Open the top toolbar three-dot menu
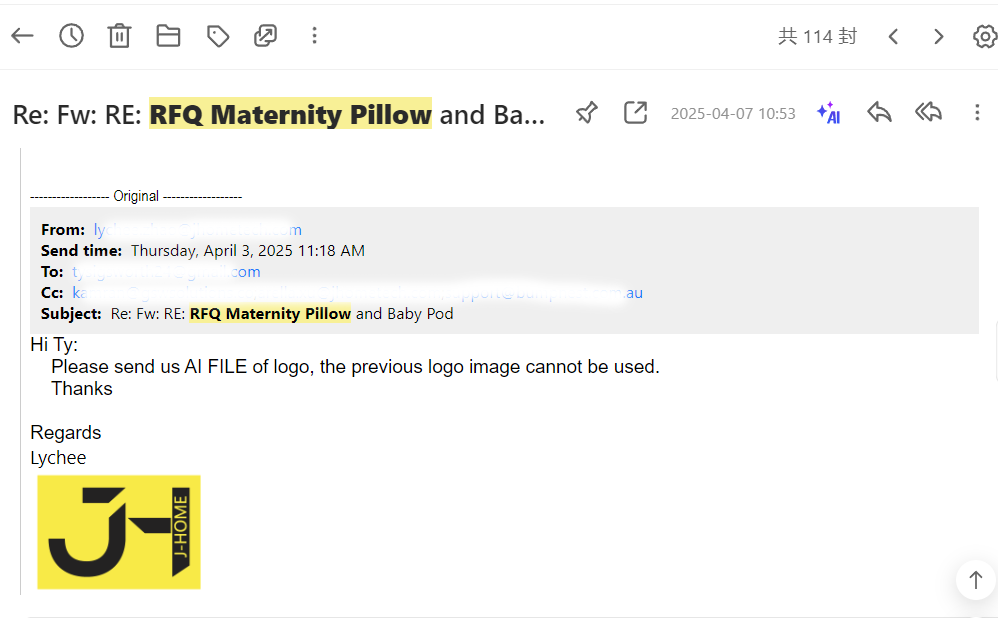The height and width of the screenshot is (618, 998). 314,36
